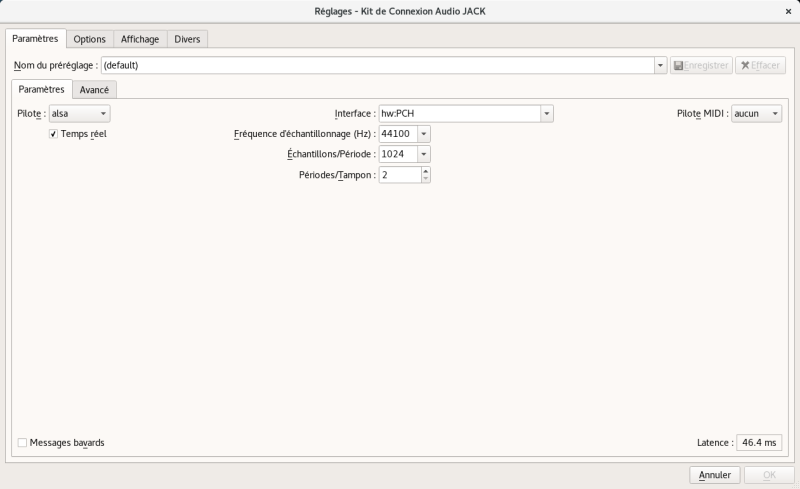This screenshot has height=489, width=800.
Task: Switch to the Avancé sub-tab
Action: (x=94, y=89)
